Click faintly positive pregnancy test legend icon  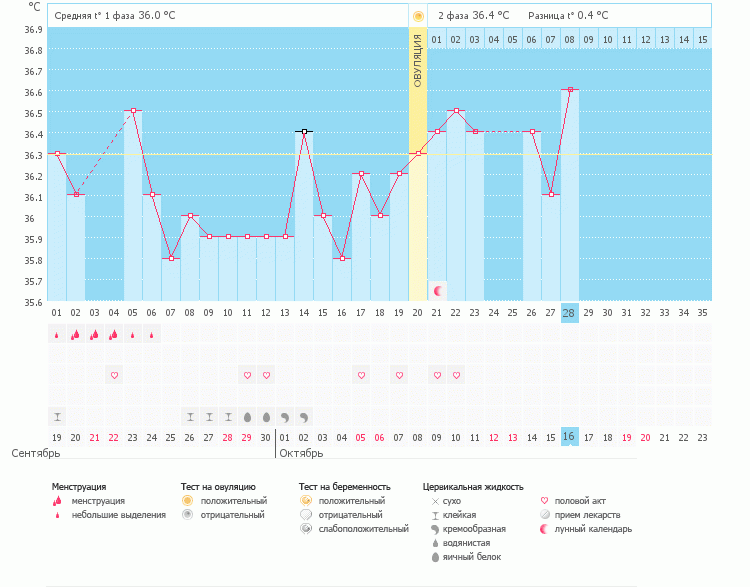pos(306,528)
